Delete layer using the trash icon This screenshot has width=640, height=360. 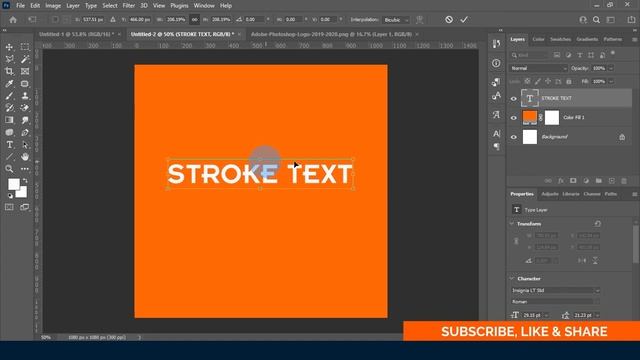coord(624,181)
